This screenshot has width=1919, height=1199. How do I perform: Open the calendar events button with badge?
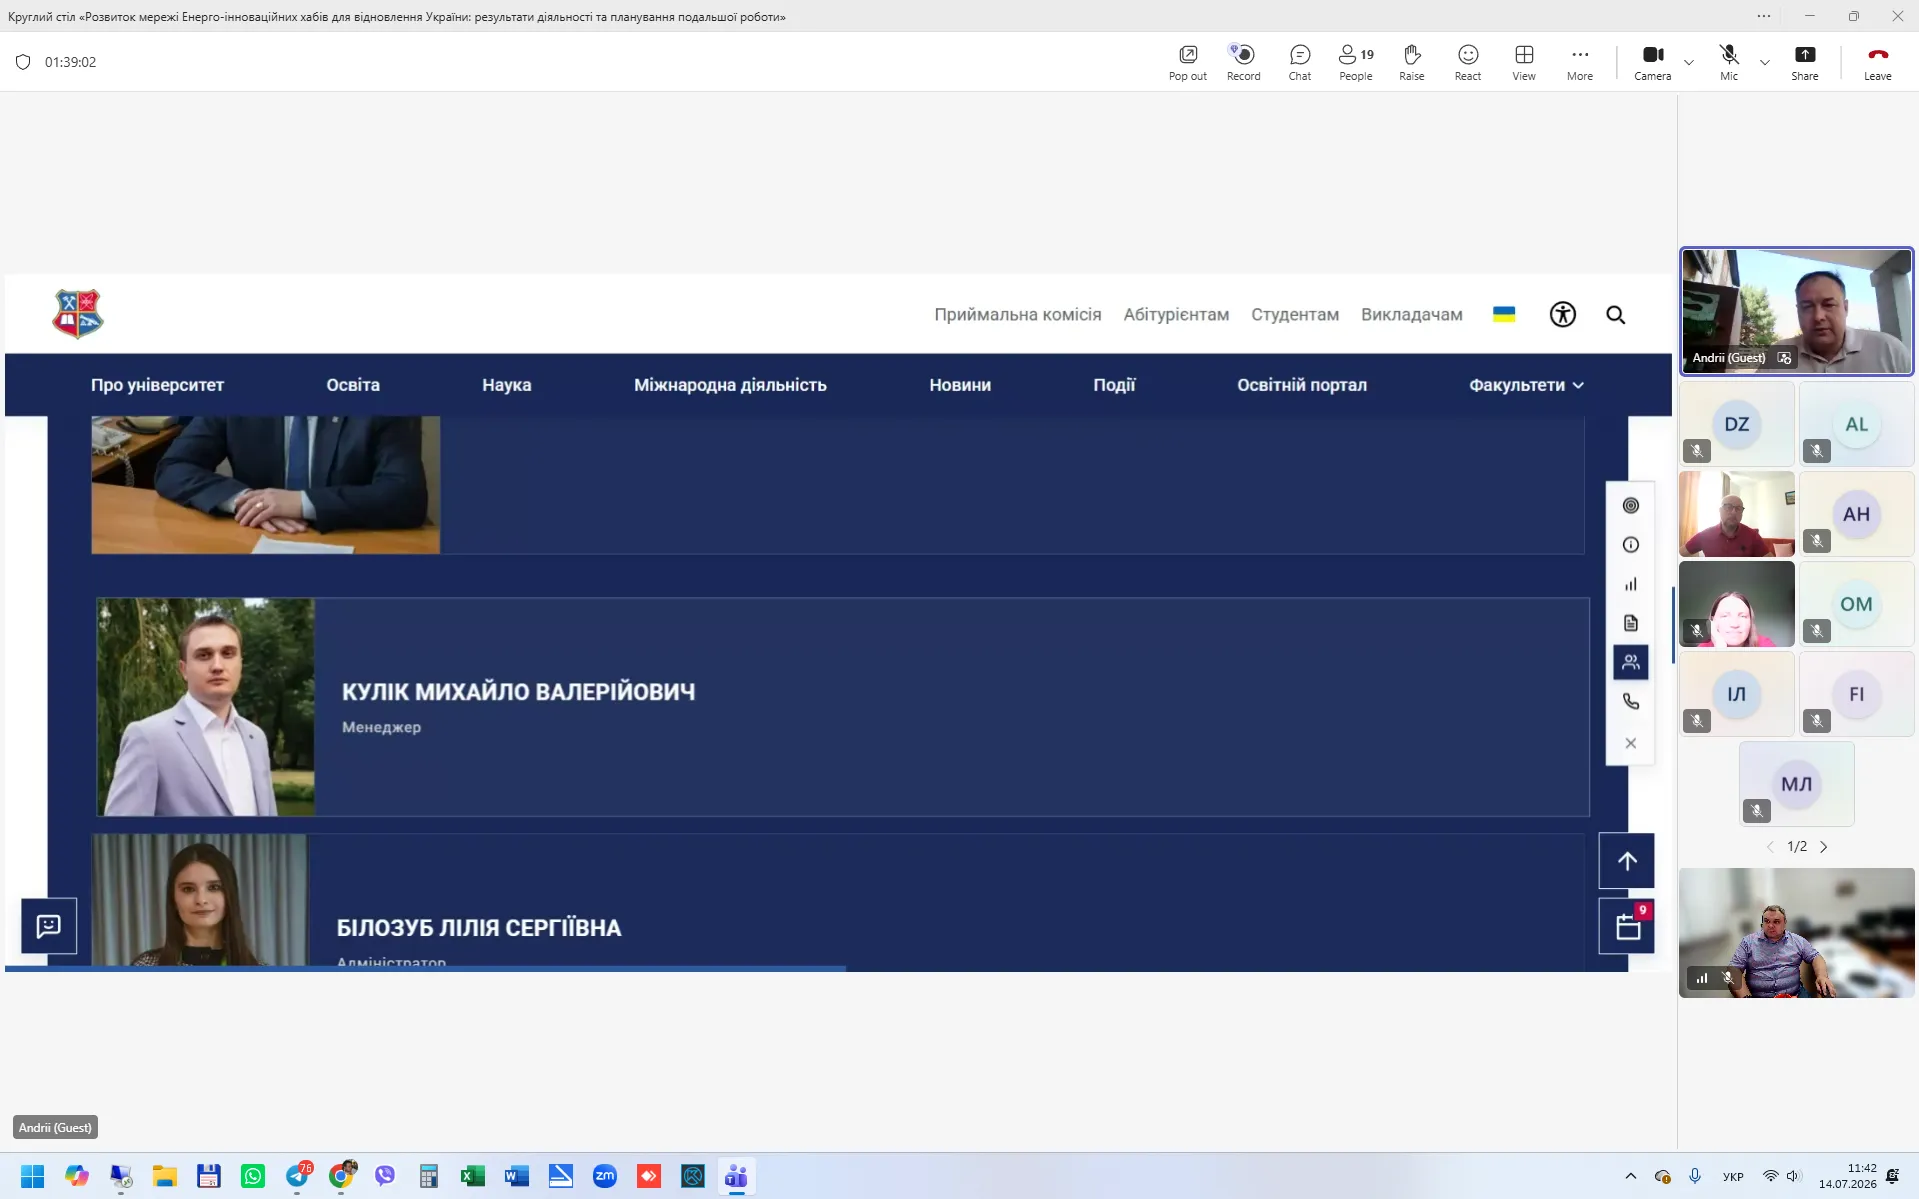(1626, 927)
